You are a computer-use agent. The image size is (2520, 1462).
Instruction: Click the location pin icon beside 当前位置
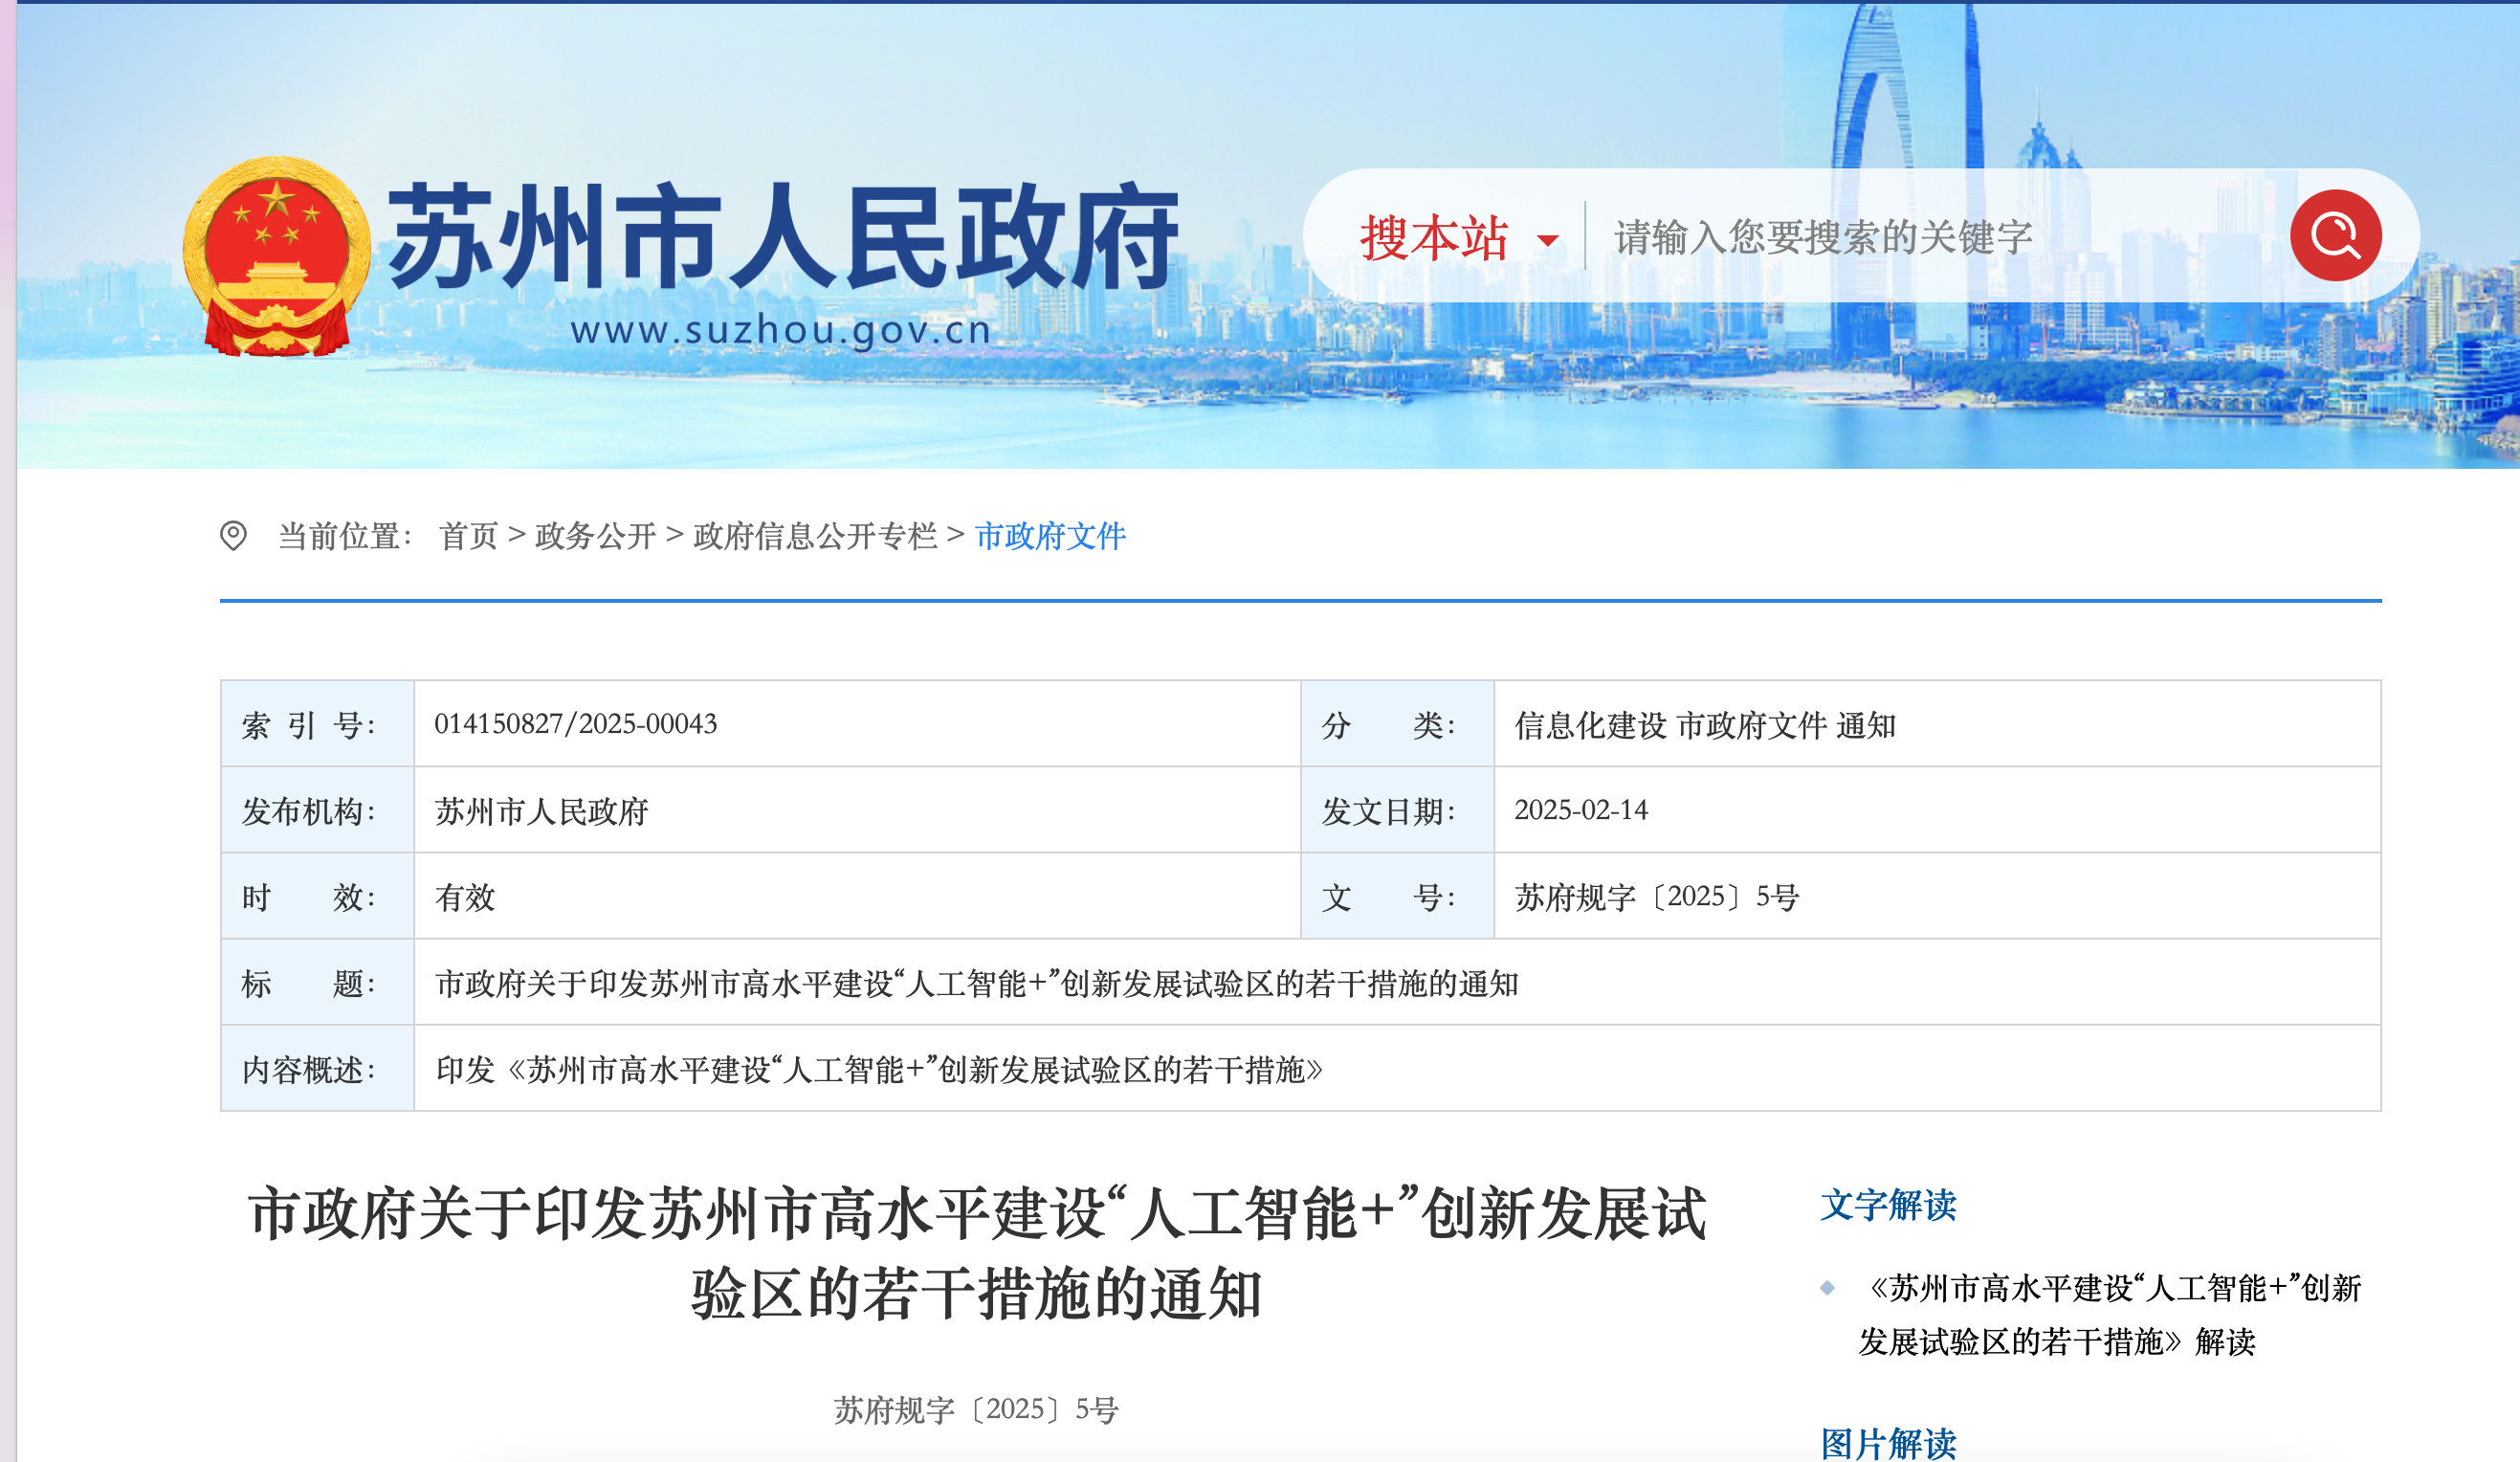[236, 536]
